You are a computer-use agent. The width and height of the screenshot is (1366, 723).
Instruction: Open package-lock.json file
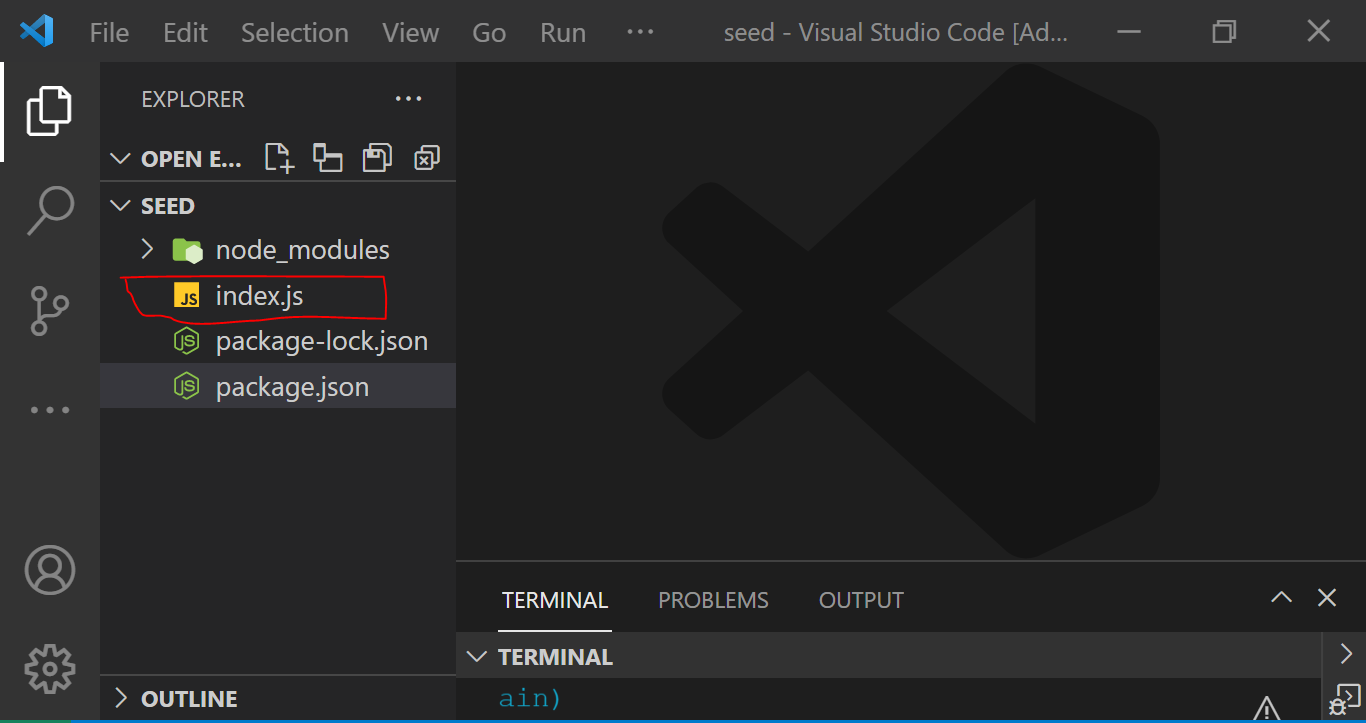coord(321,341)
